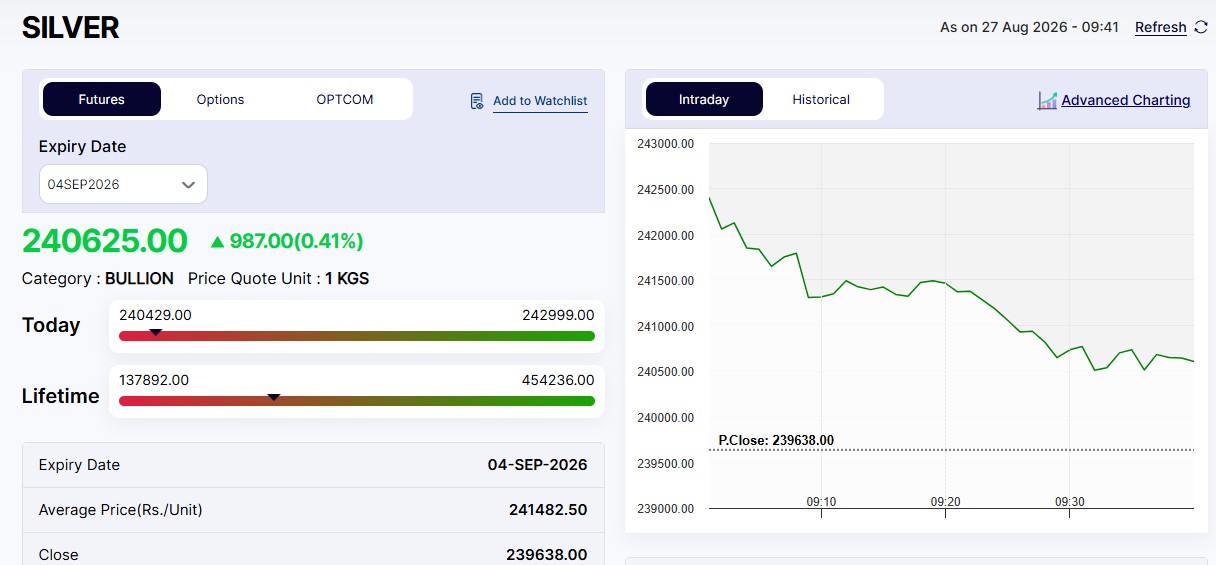The width and height of the screenshot is (1216, 565).
Task: Click the Lifetime price range bar
Action: click(x=357, y=401)
